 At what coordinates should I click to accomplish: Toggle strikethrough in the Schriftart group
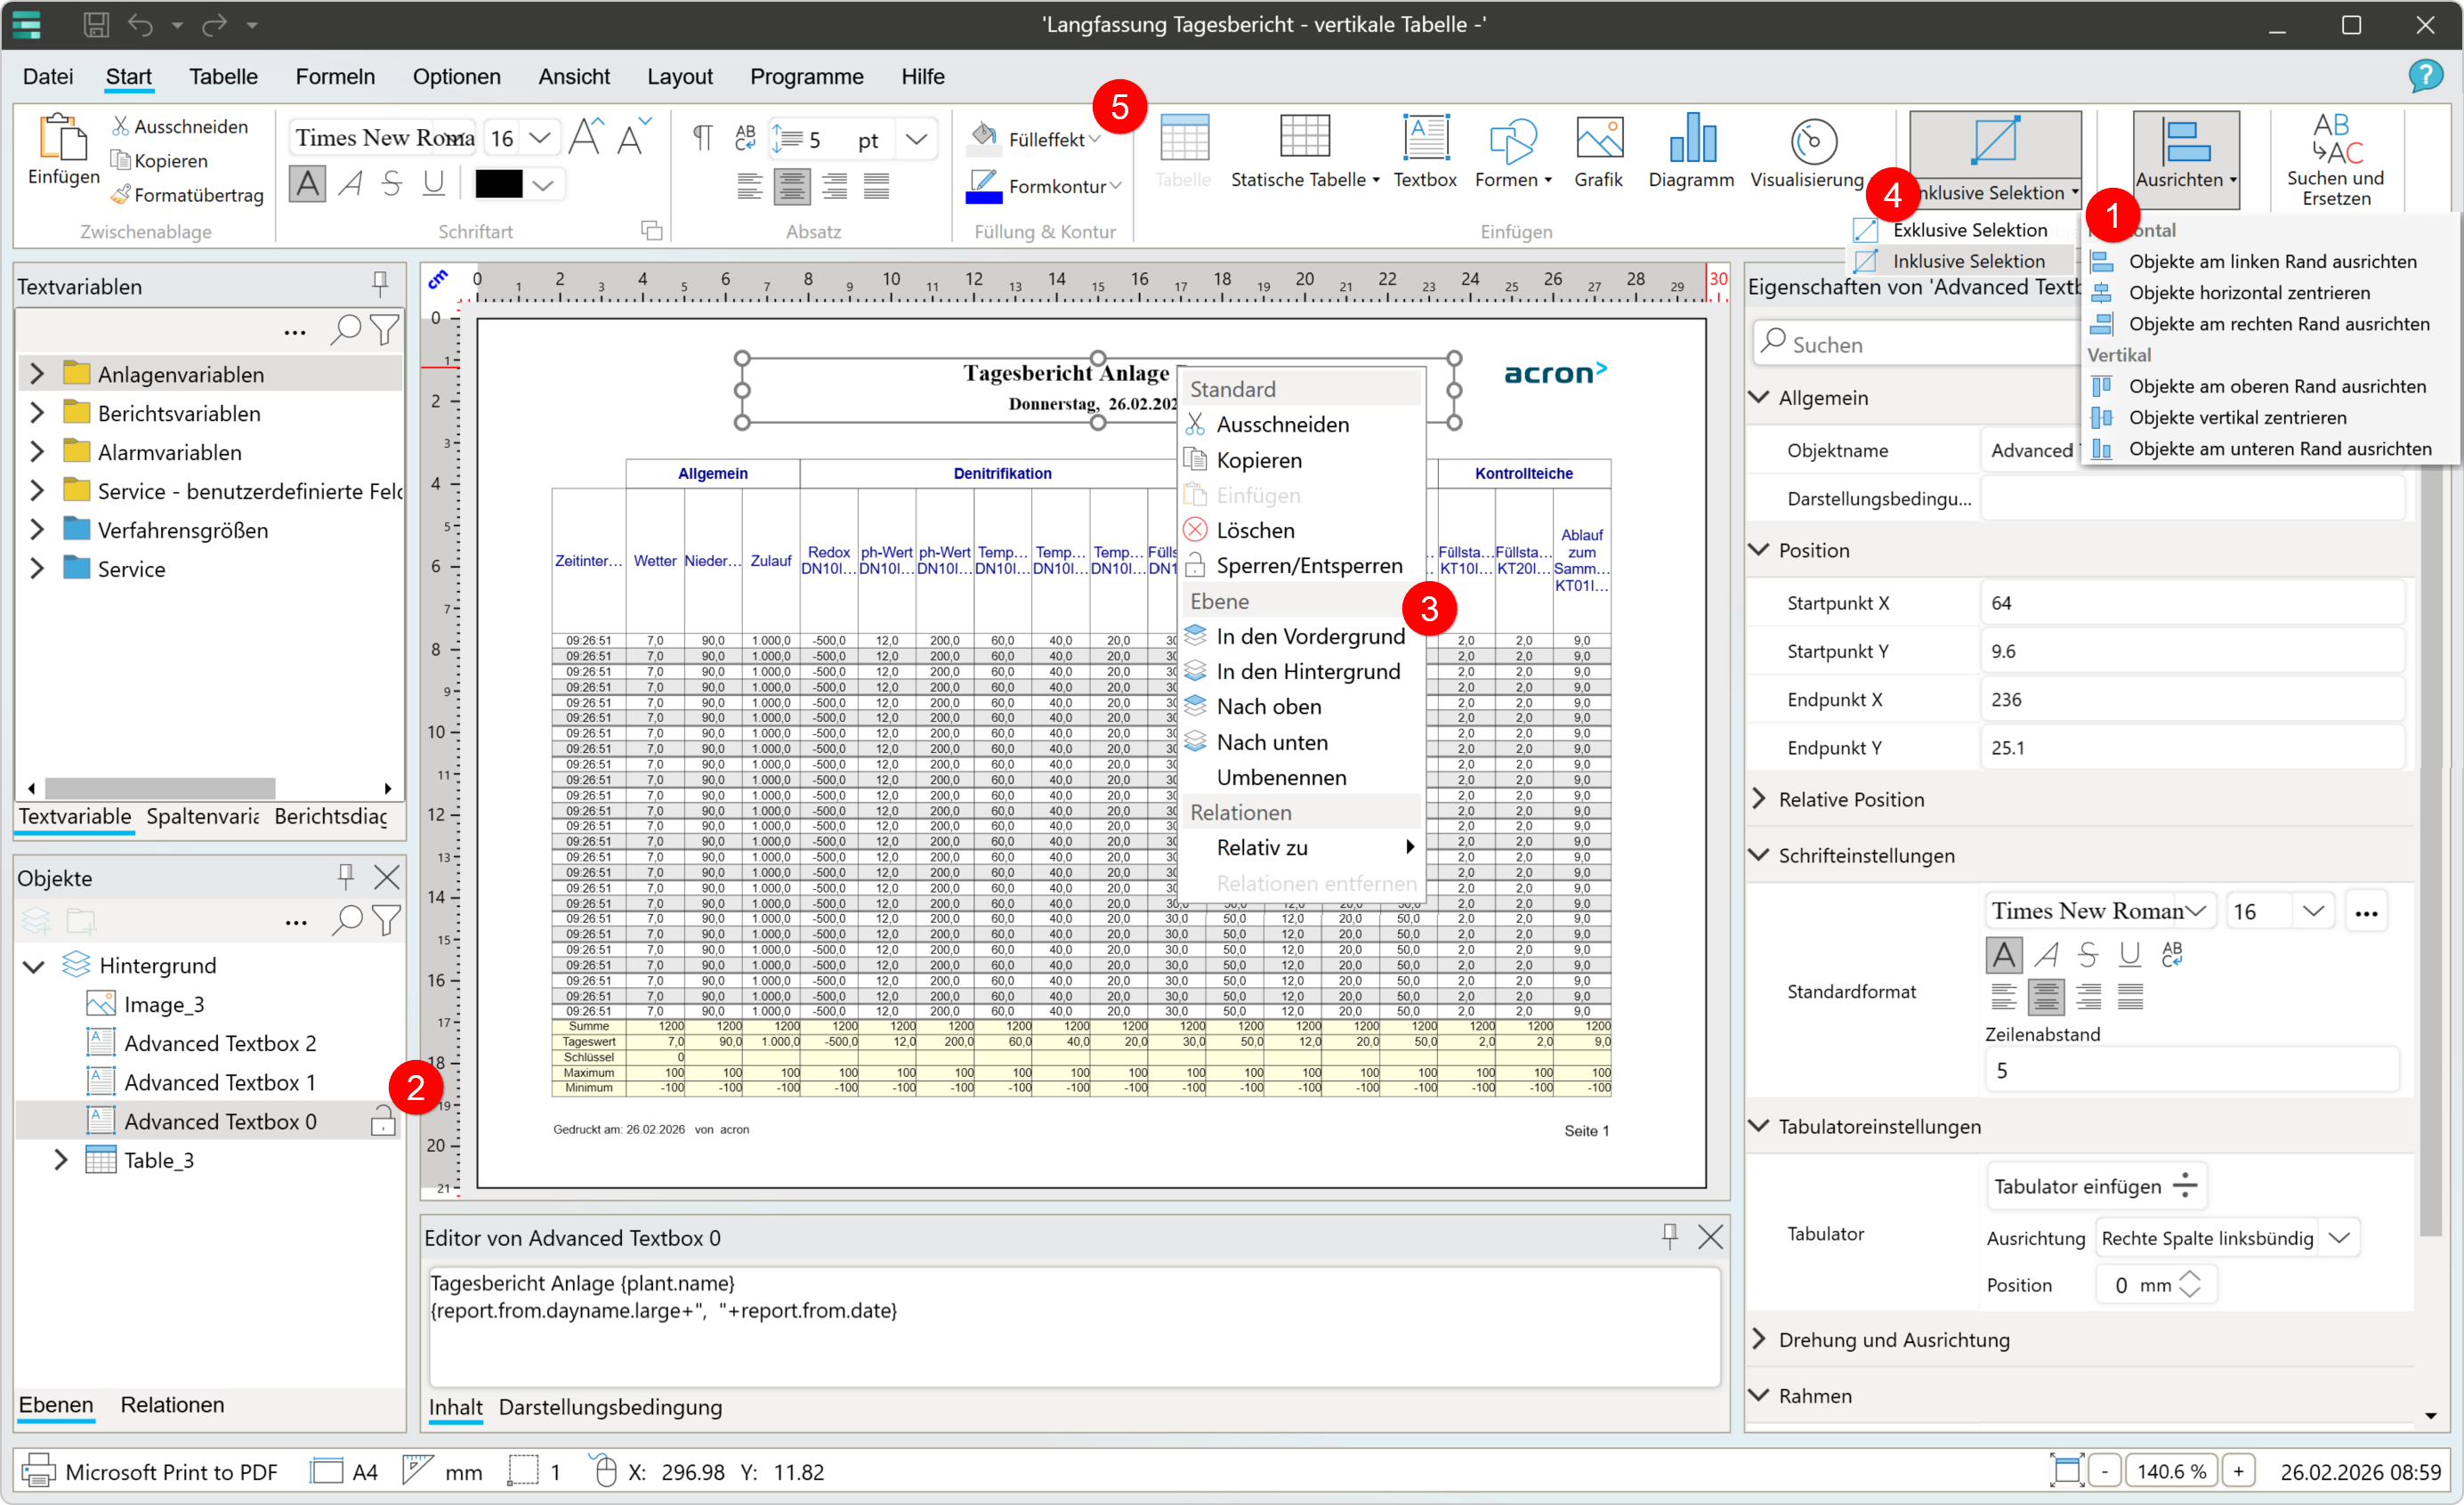(x=392, y=184)
